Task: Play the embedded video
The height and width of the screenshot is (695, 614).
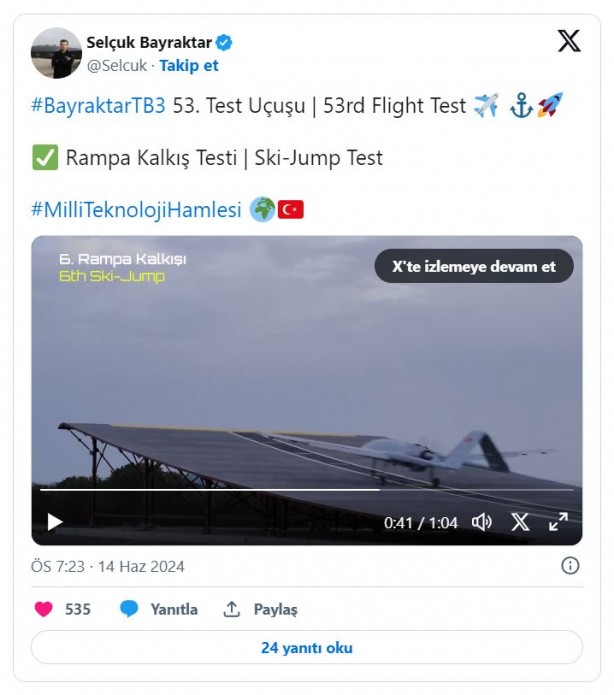Action: pyautogui.click(x=55, y=521)
